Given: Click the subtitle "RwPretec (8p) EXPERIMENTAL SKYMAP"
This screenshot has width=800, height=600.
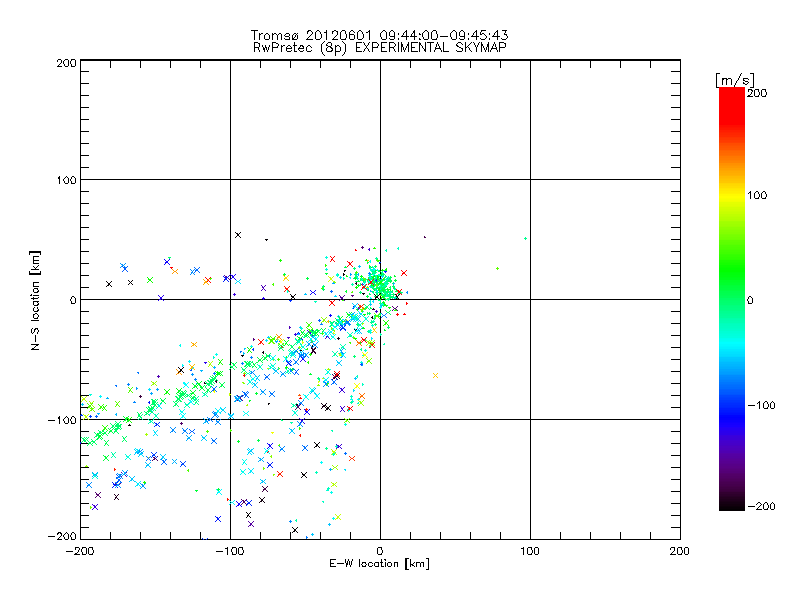Looking at the screenshot, I should pyautogui.click(x=380, y=48).
